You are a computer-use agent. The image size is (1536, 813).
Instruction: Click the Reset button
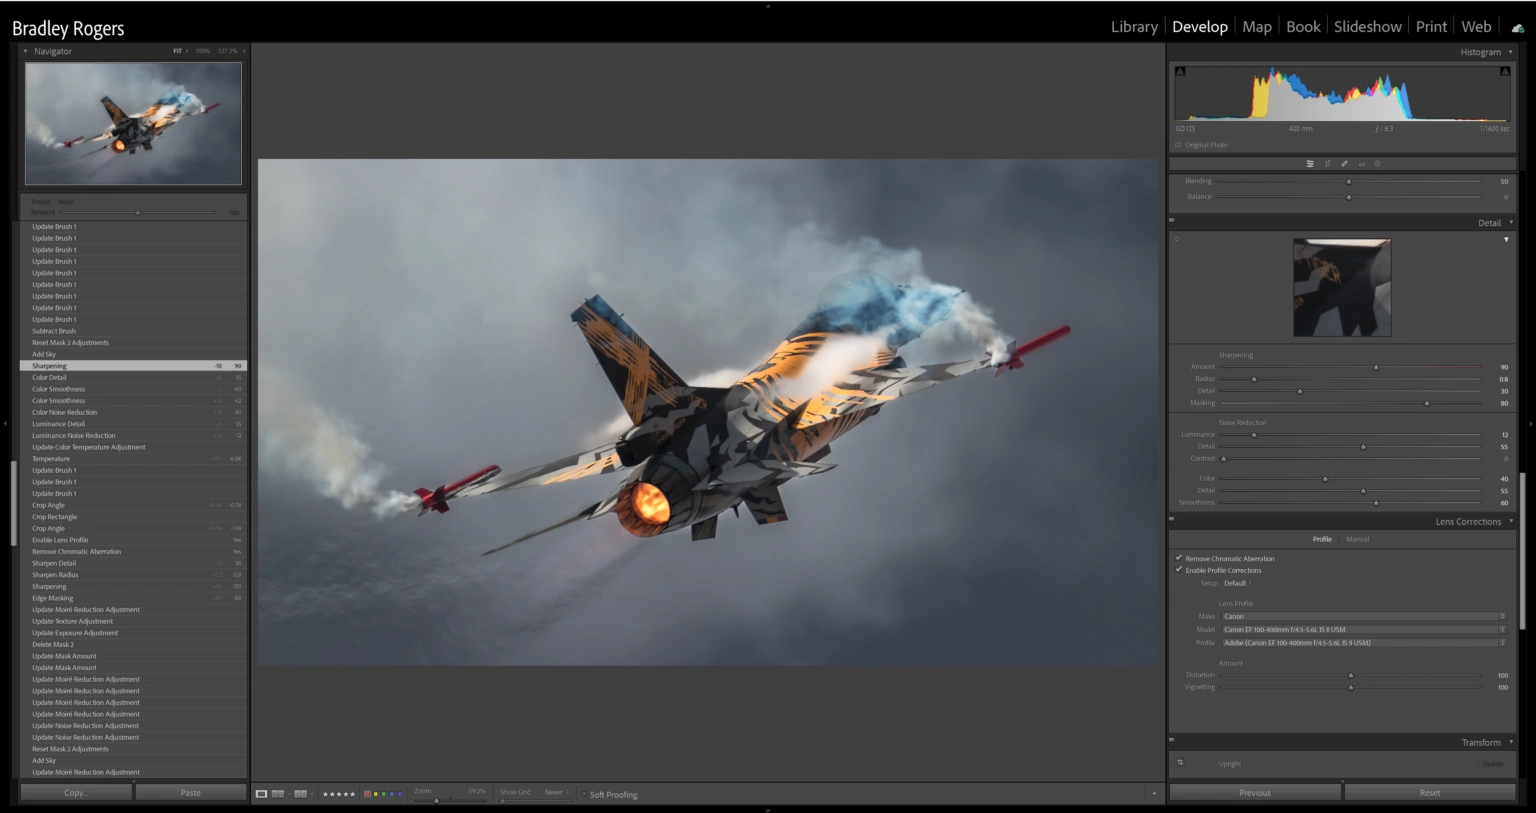point(1430,792)
